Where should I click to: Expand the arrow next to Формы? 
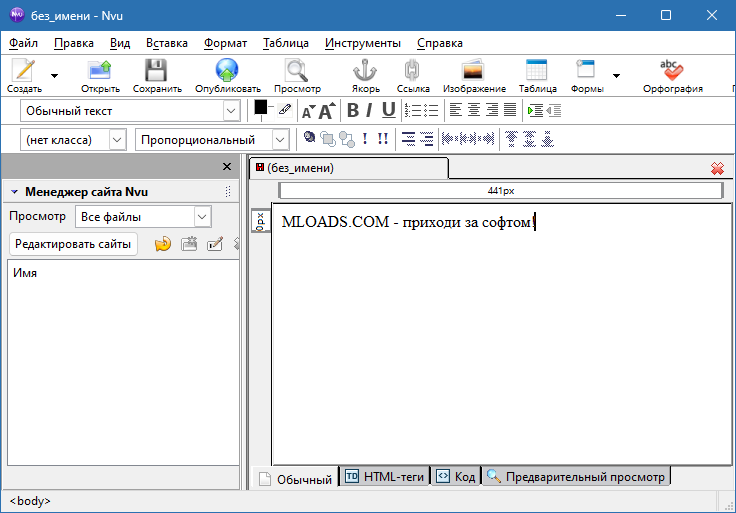click(x=616, y=76)
